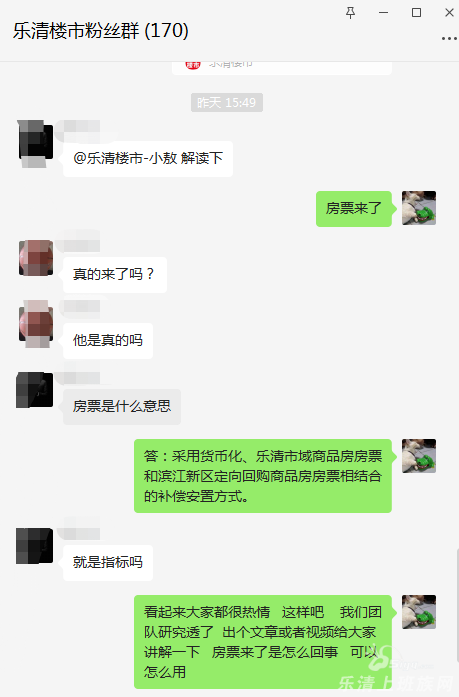Minimize the chat window
This screenshot has height=697, width=459.
coord(383,12)
